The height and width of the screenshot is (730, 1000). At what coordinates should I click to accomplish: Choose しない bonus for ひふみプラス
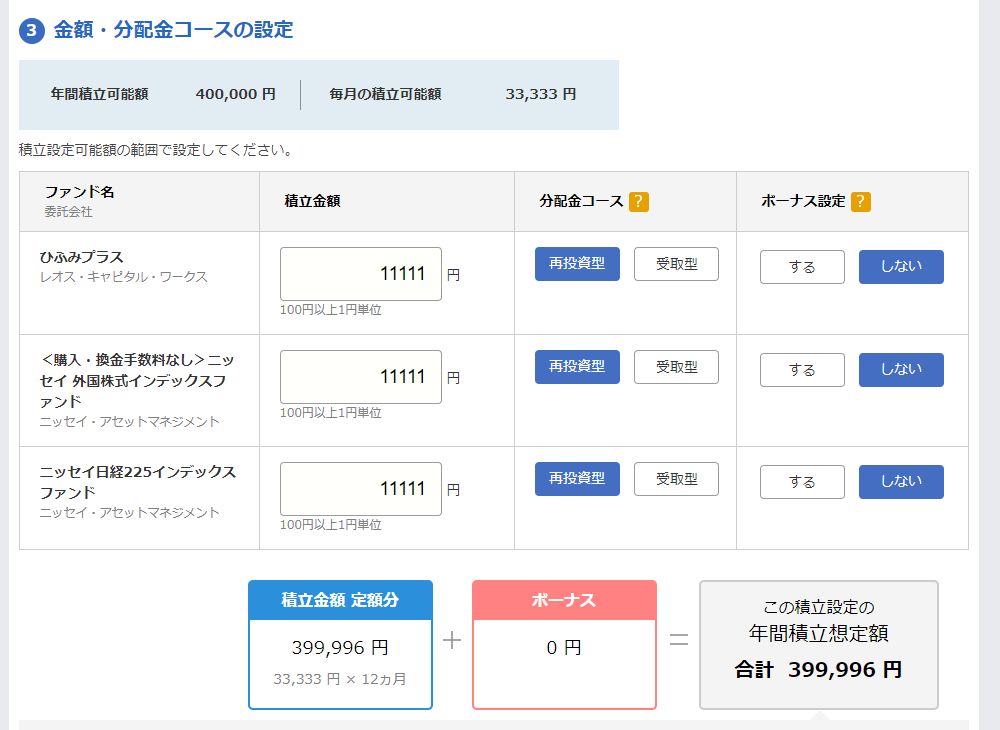pos(901,267)
